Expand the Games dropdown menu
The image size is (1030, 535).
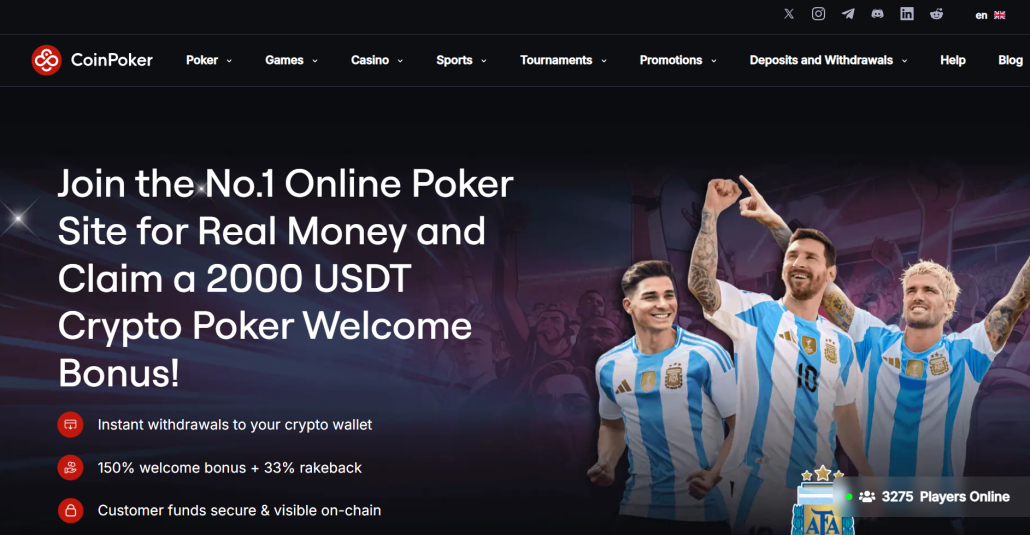tap(292, 60)
